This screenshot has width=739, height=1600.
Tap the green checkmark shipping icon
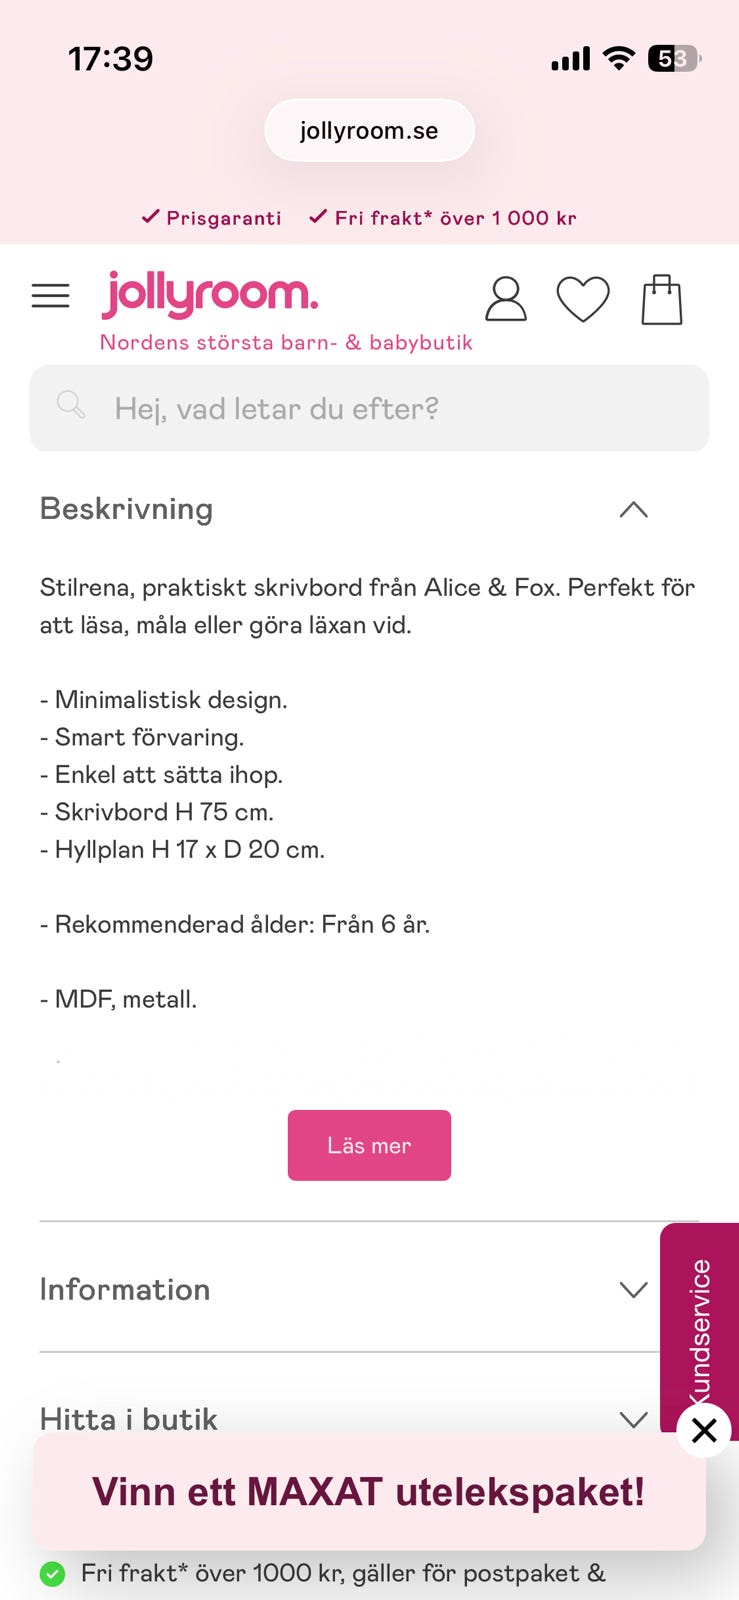coord(52,1574)
